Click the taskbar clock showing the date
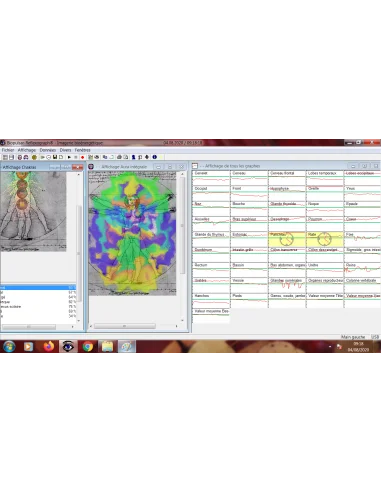Image resolution: width=381 pixels, height=492 pixels. [x=358, y=347]
